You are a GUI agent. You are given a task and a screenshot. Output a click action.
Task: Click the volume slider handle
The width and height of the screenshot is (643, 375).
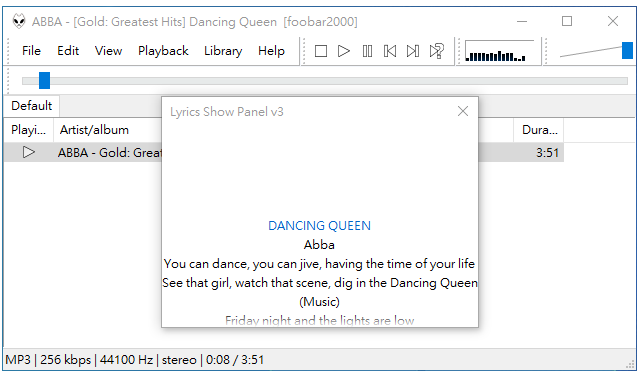(x=627, y=51)
